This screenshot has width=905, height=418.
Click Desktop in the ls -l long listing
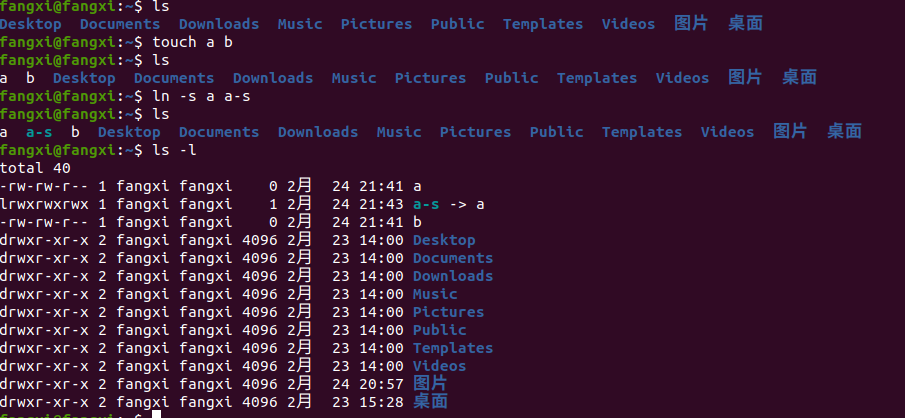click(x=444, y=240)
